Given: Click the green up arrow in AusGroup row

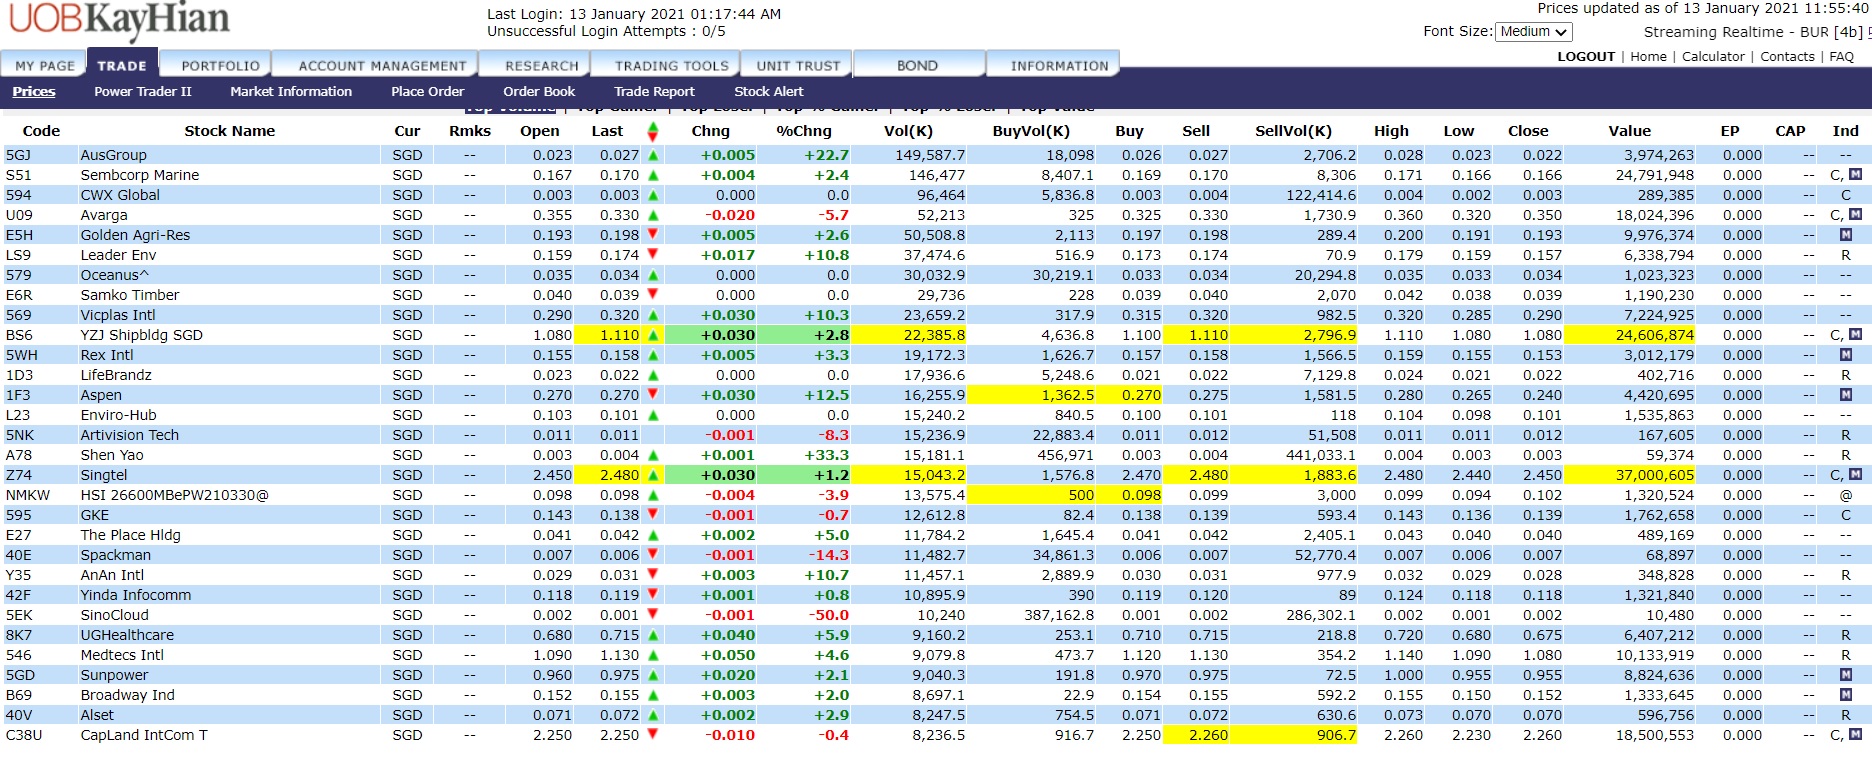Looking at the screenshot, I should (653, 155).
